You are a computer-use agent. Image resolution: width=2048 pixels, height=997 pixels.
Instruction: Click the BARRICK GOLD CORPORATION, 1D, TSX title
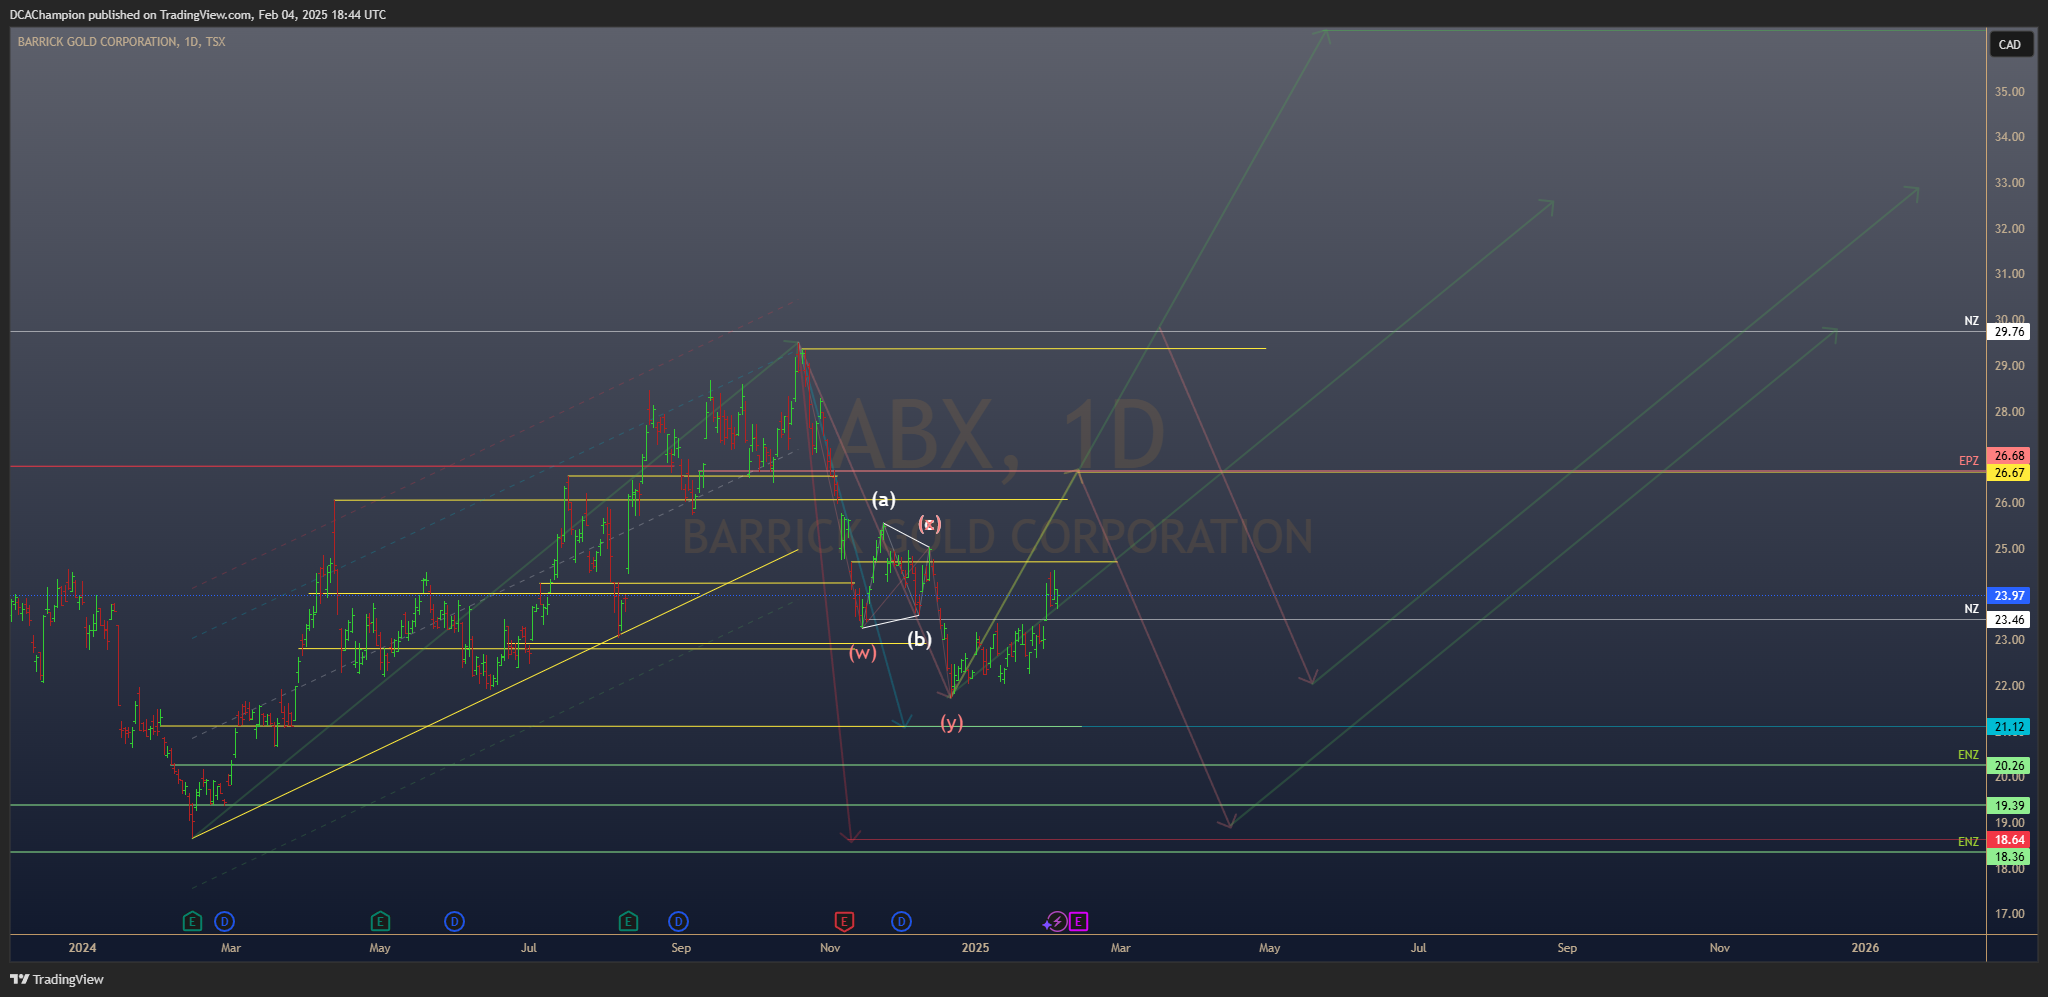[121, 42]
